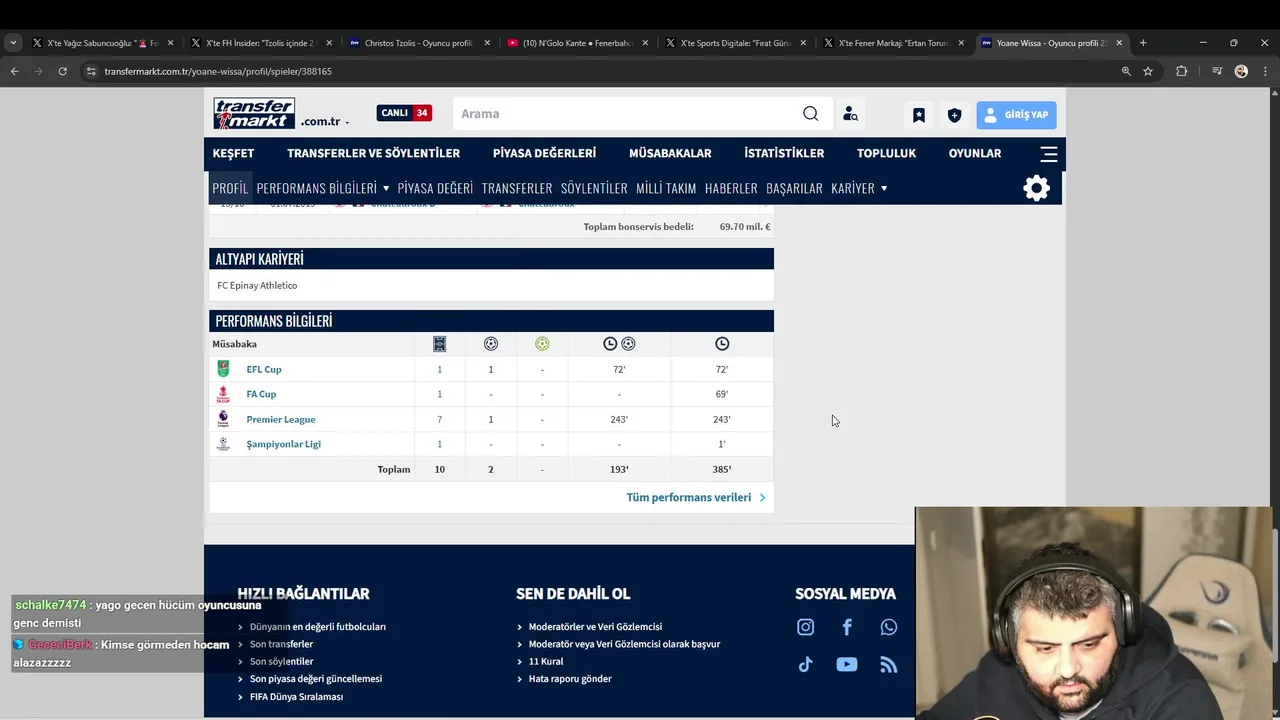This screenshot has width=1280, height=720.
Task: Open Dünyanın en değerli futbolcuları link
Action: (x=317, y=627)
